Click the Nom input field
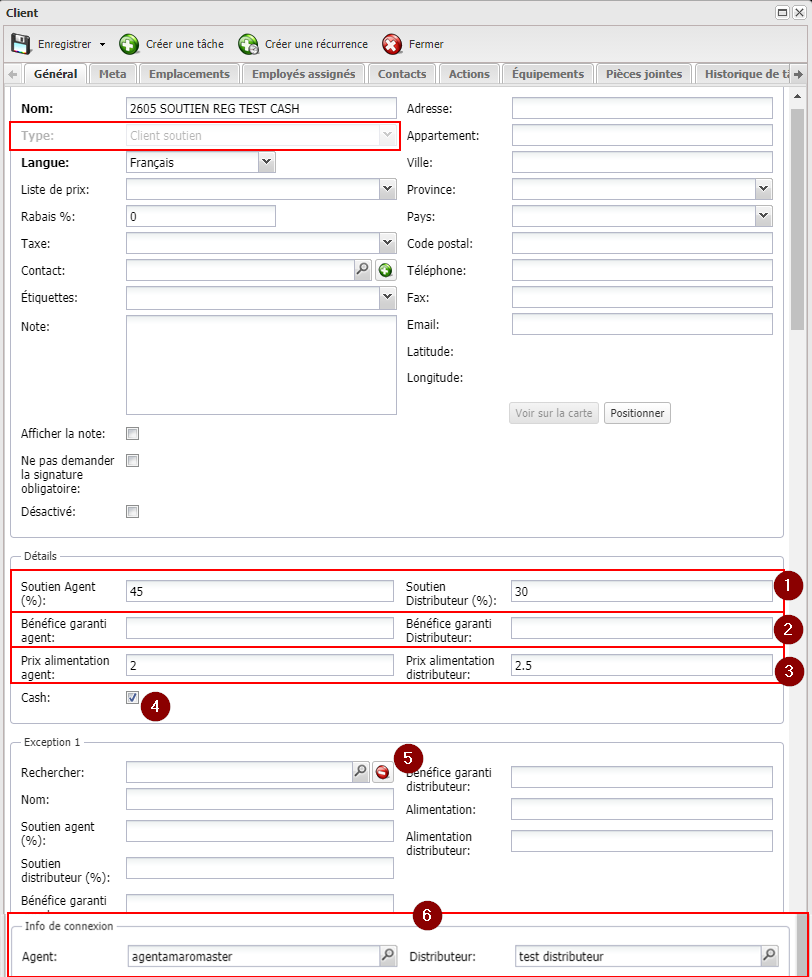Viewport: 812px width, 977px height. [261, 108]
